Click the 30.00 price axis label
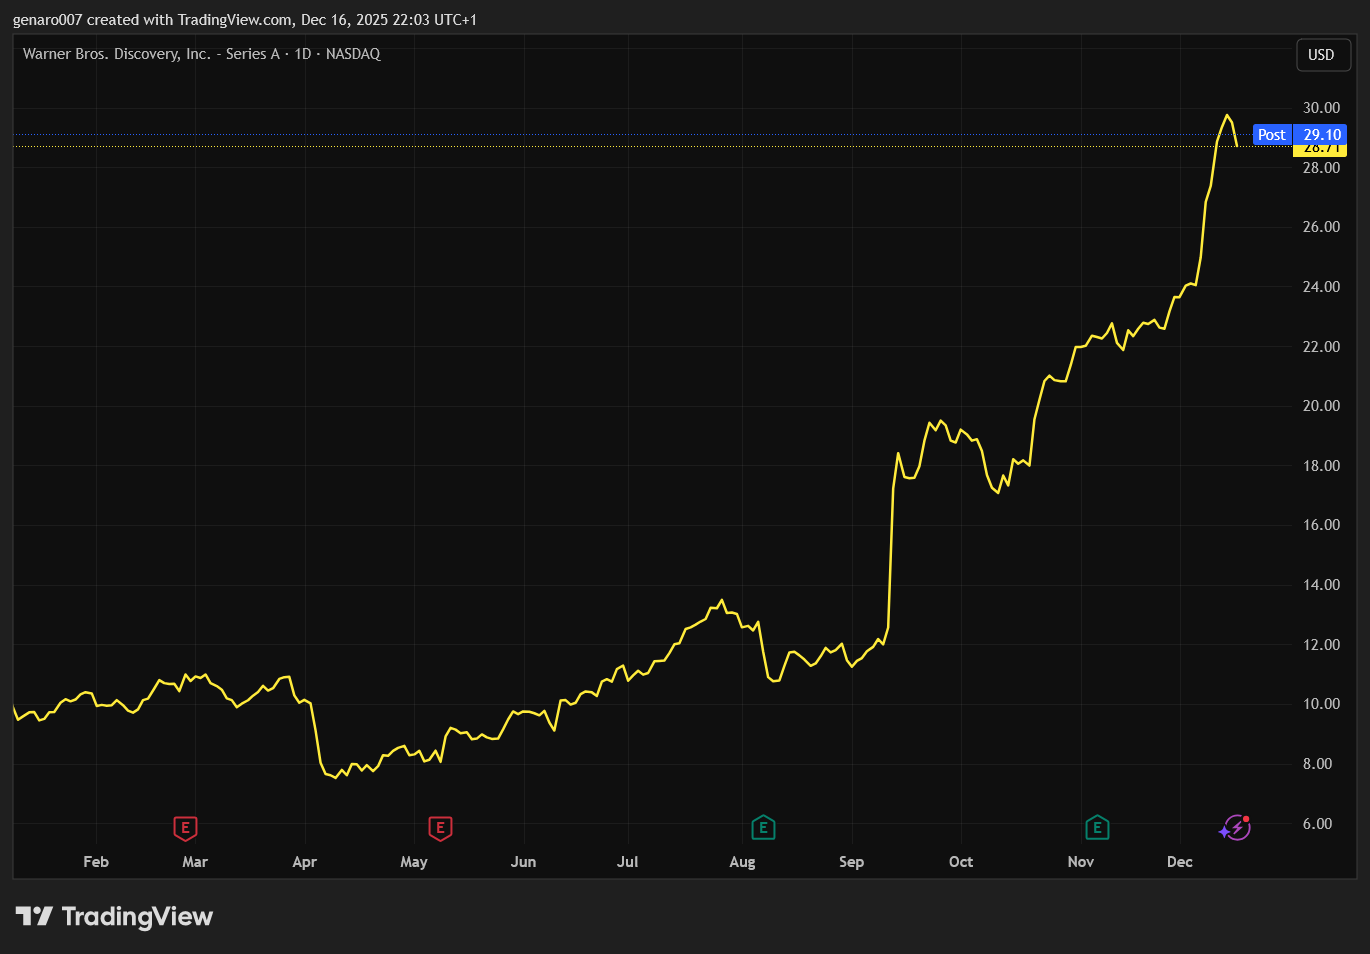Viewport: 1370px width, 954px height. pyautogui.click(x=1321, y=108)
